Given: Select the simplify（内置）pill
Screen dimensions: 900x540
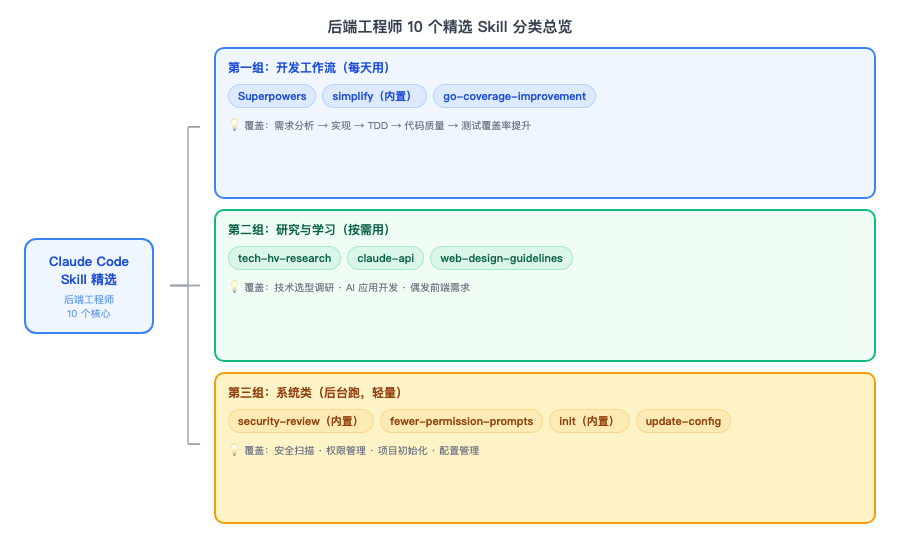Looking at the screenshot, I should tap(374, 96).
